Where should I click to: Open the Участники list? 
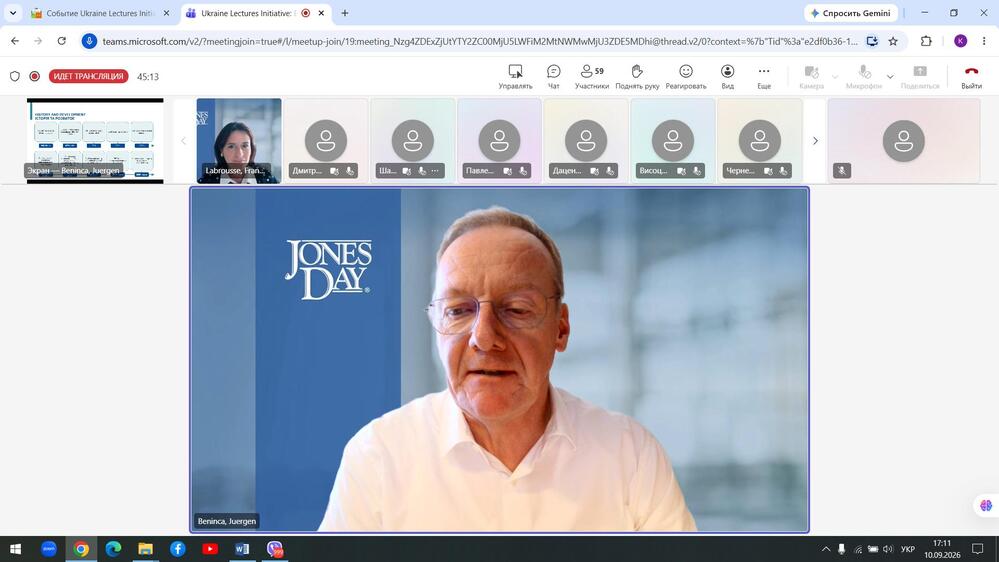591,76
